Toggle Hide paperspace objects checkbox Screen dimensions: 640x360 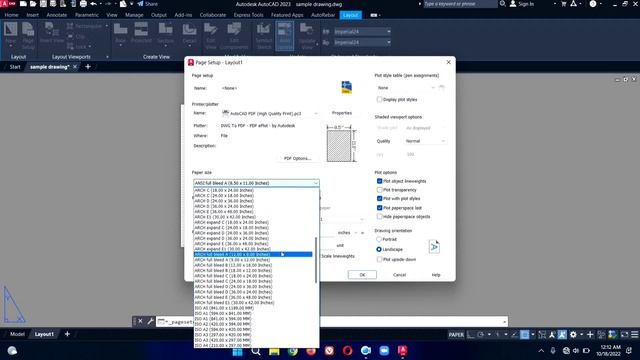point(379,217)
